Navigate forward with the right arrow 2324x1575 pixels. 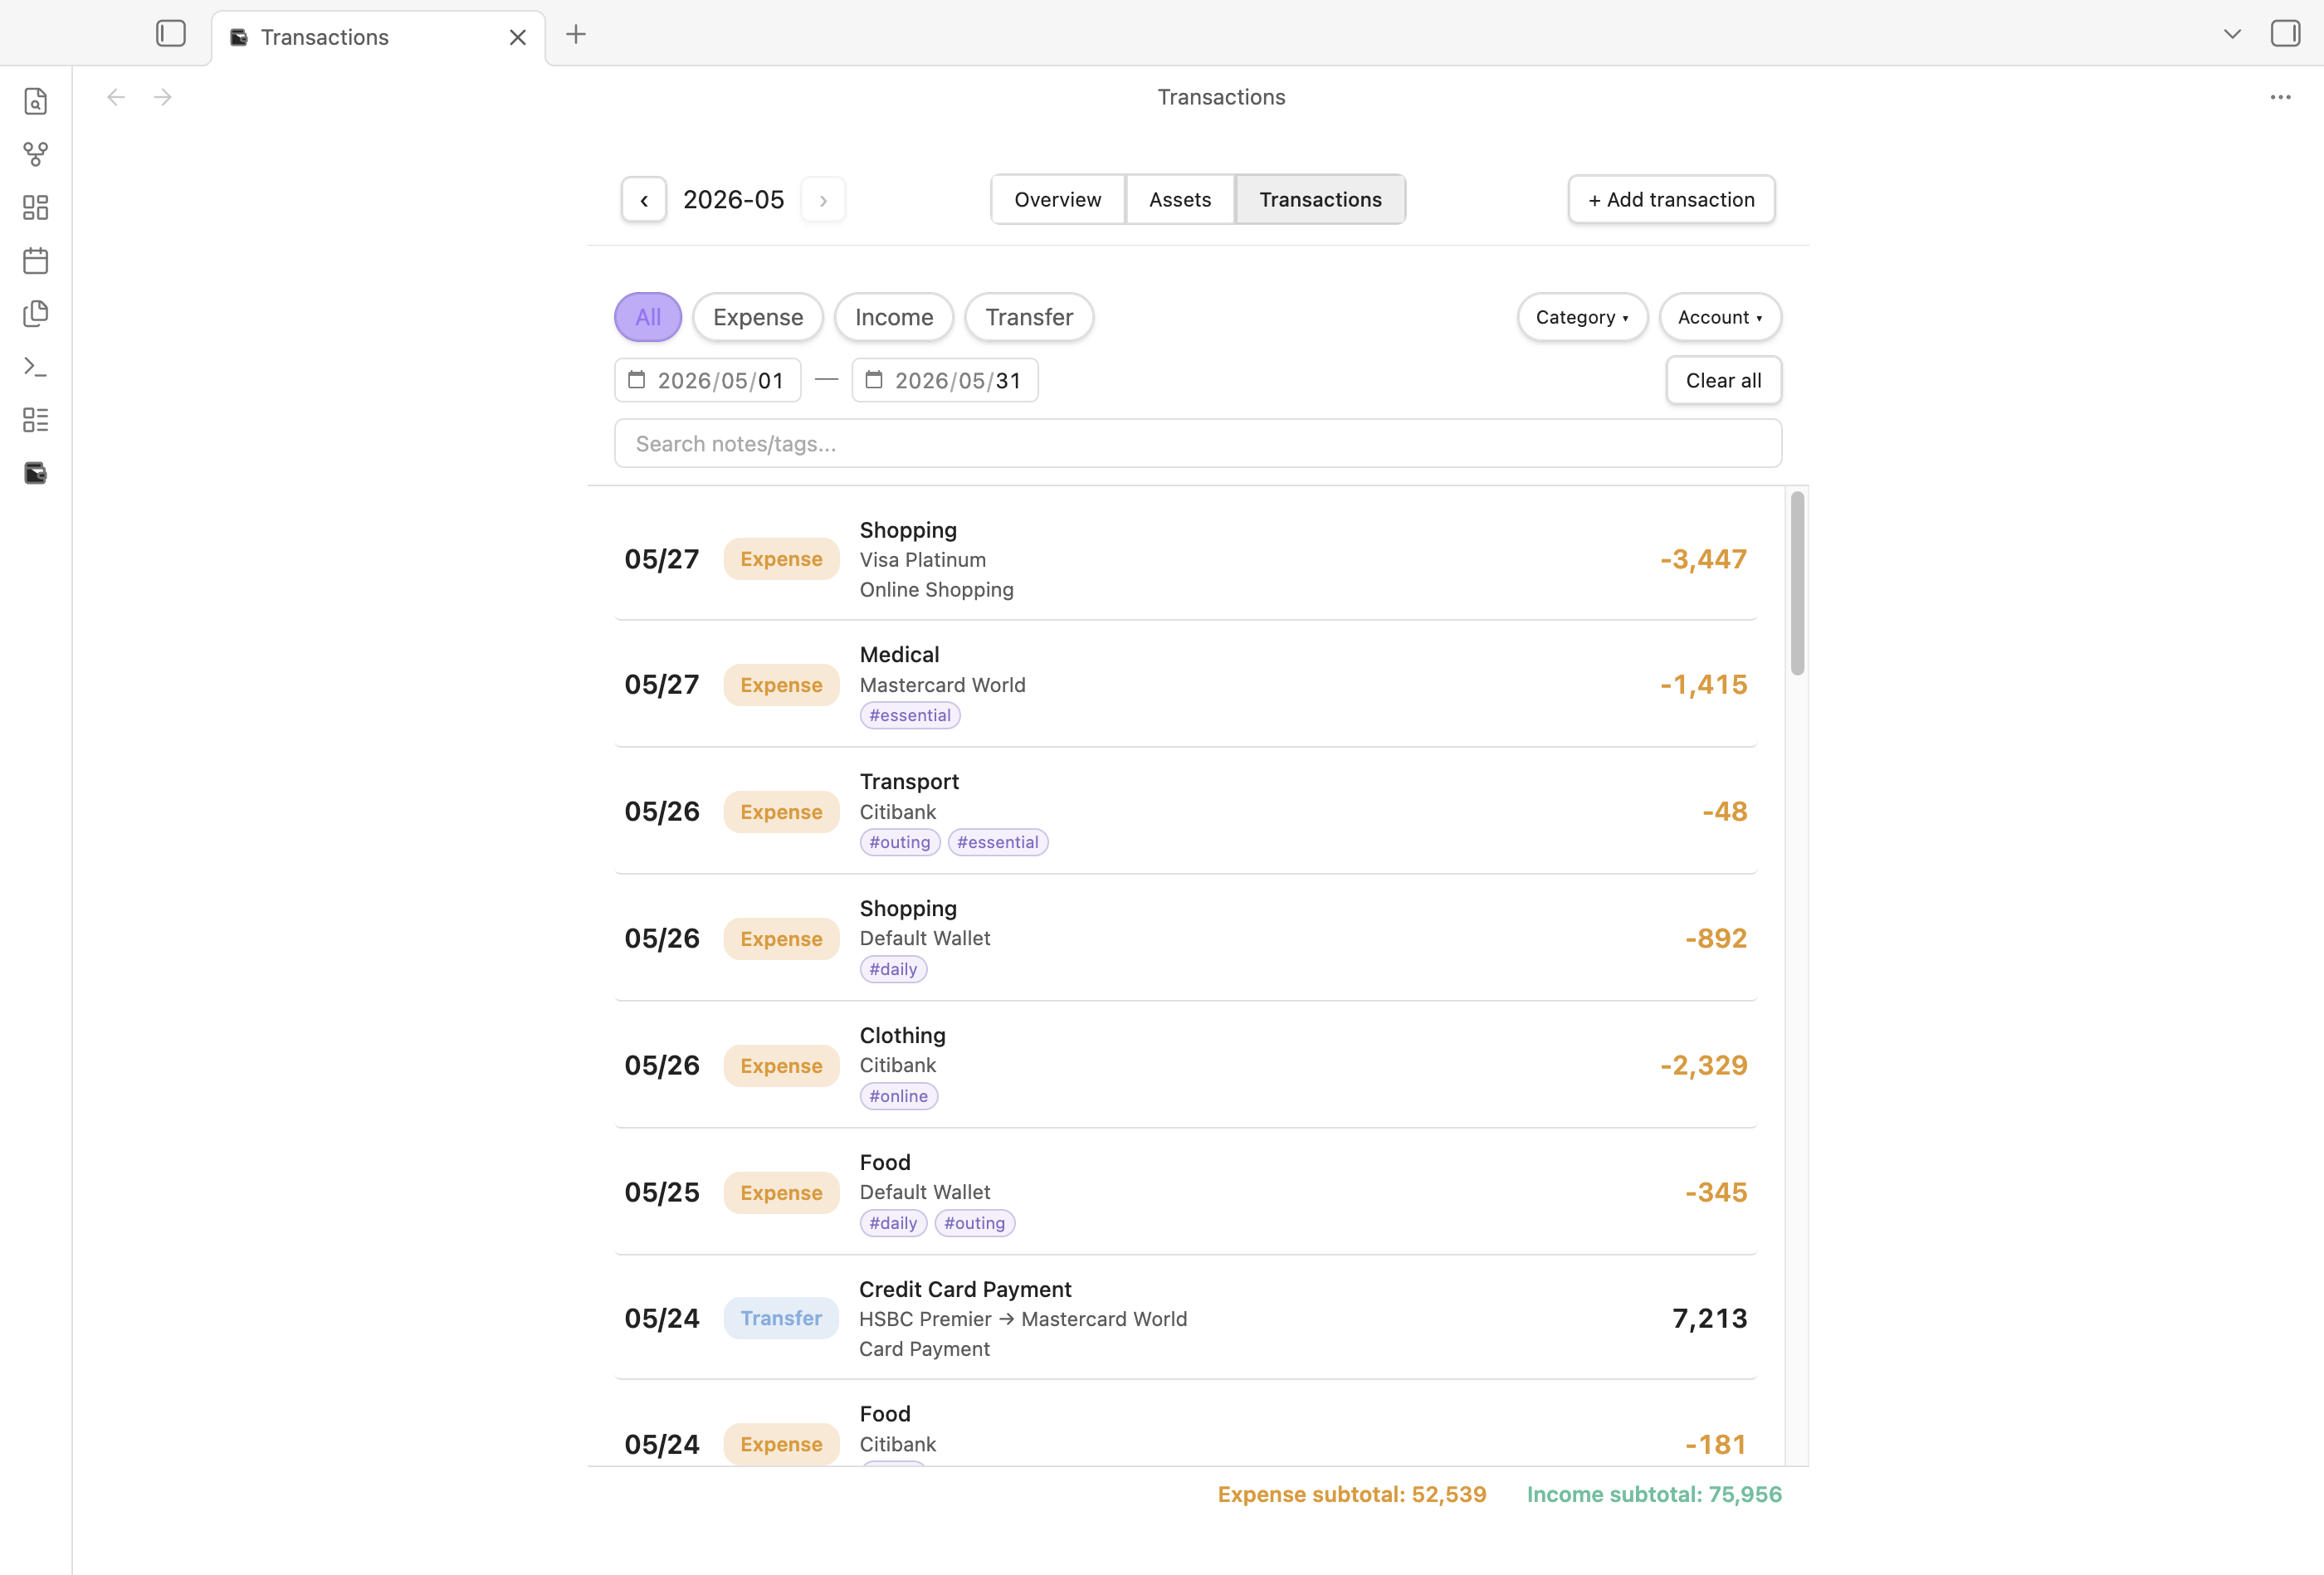(x=163, y=97)
